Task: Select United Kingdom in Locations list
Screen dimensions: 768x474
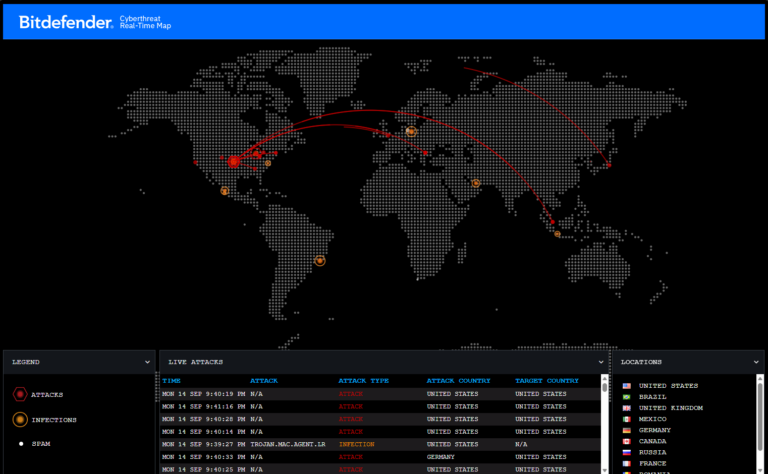Action: (671, 408)
